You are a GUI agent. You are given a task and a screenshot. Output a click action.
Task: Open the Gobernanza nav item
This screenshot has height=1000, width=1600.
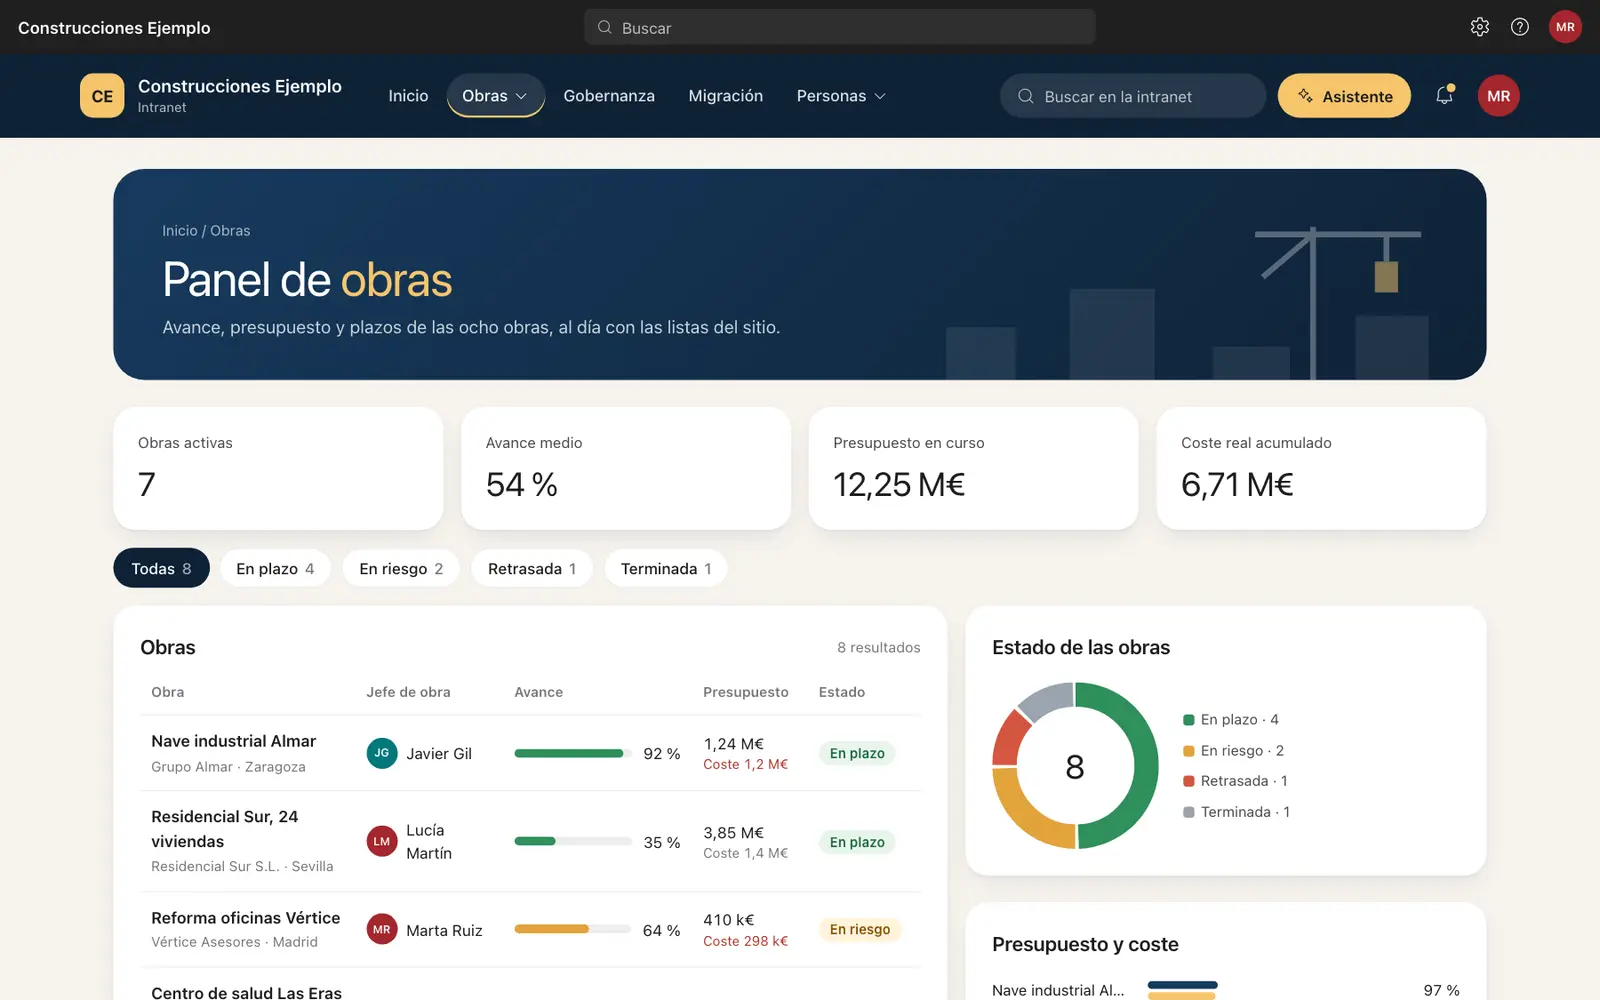[x=609, y=96]
